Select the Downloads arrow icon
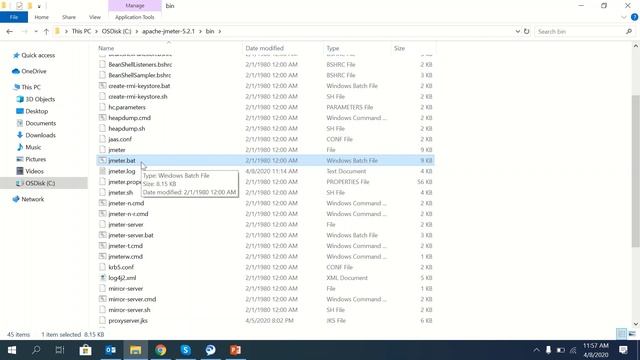The height and width of the screenshot is (360, 640). [x=20, y=135]
